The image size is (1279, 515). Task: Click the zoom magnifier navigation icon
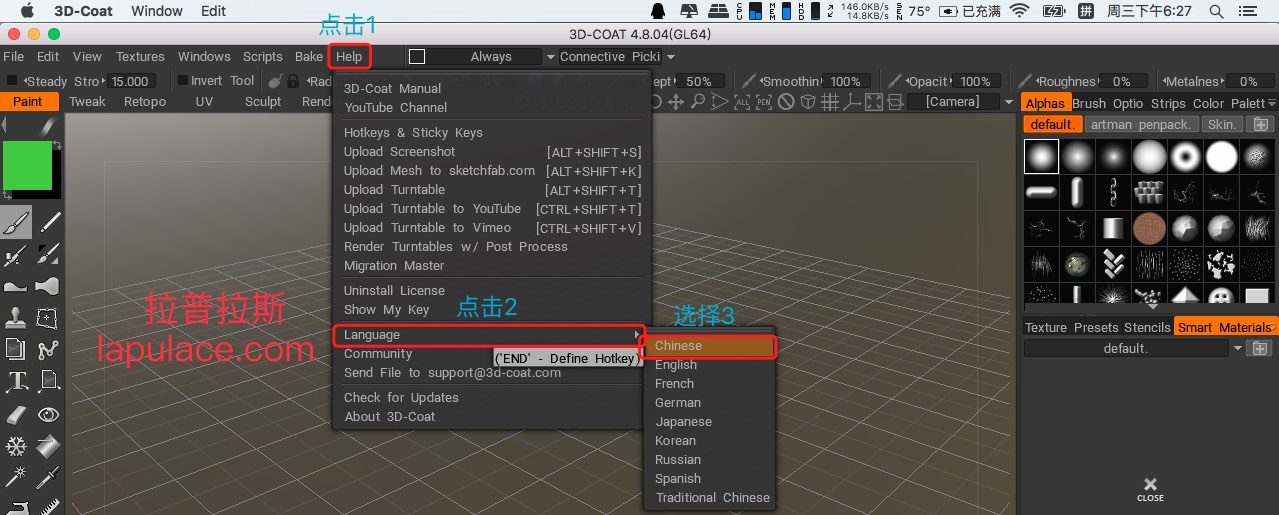click(698, 101)
